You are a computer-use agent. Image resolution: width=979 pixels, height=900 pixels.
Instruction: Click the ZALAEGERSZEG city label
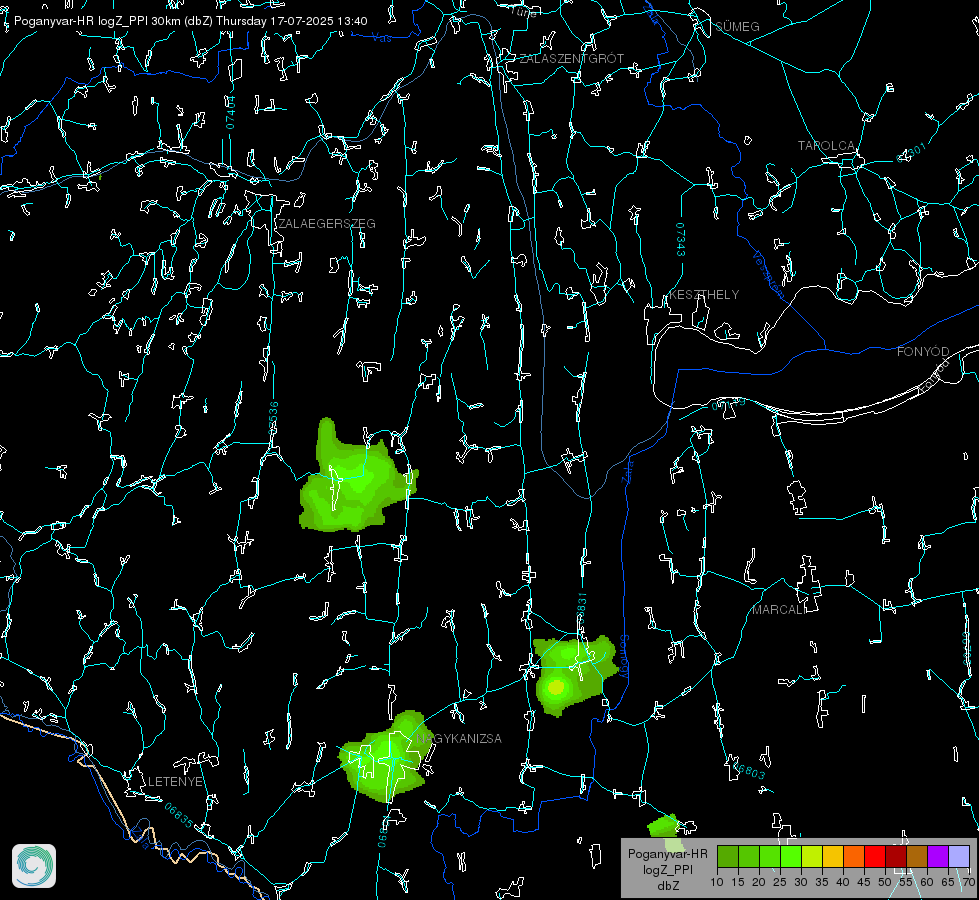click(x=327, y=224)
